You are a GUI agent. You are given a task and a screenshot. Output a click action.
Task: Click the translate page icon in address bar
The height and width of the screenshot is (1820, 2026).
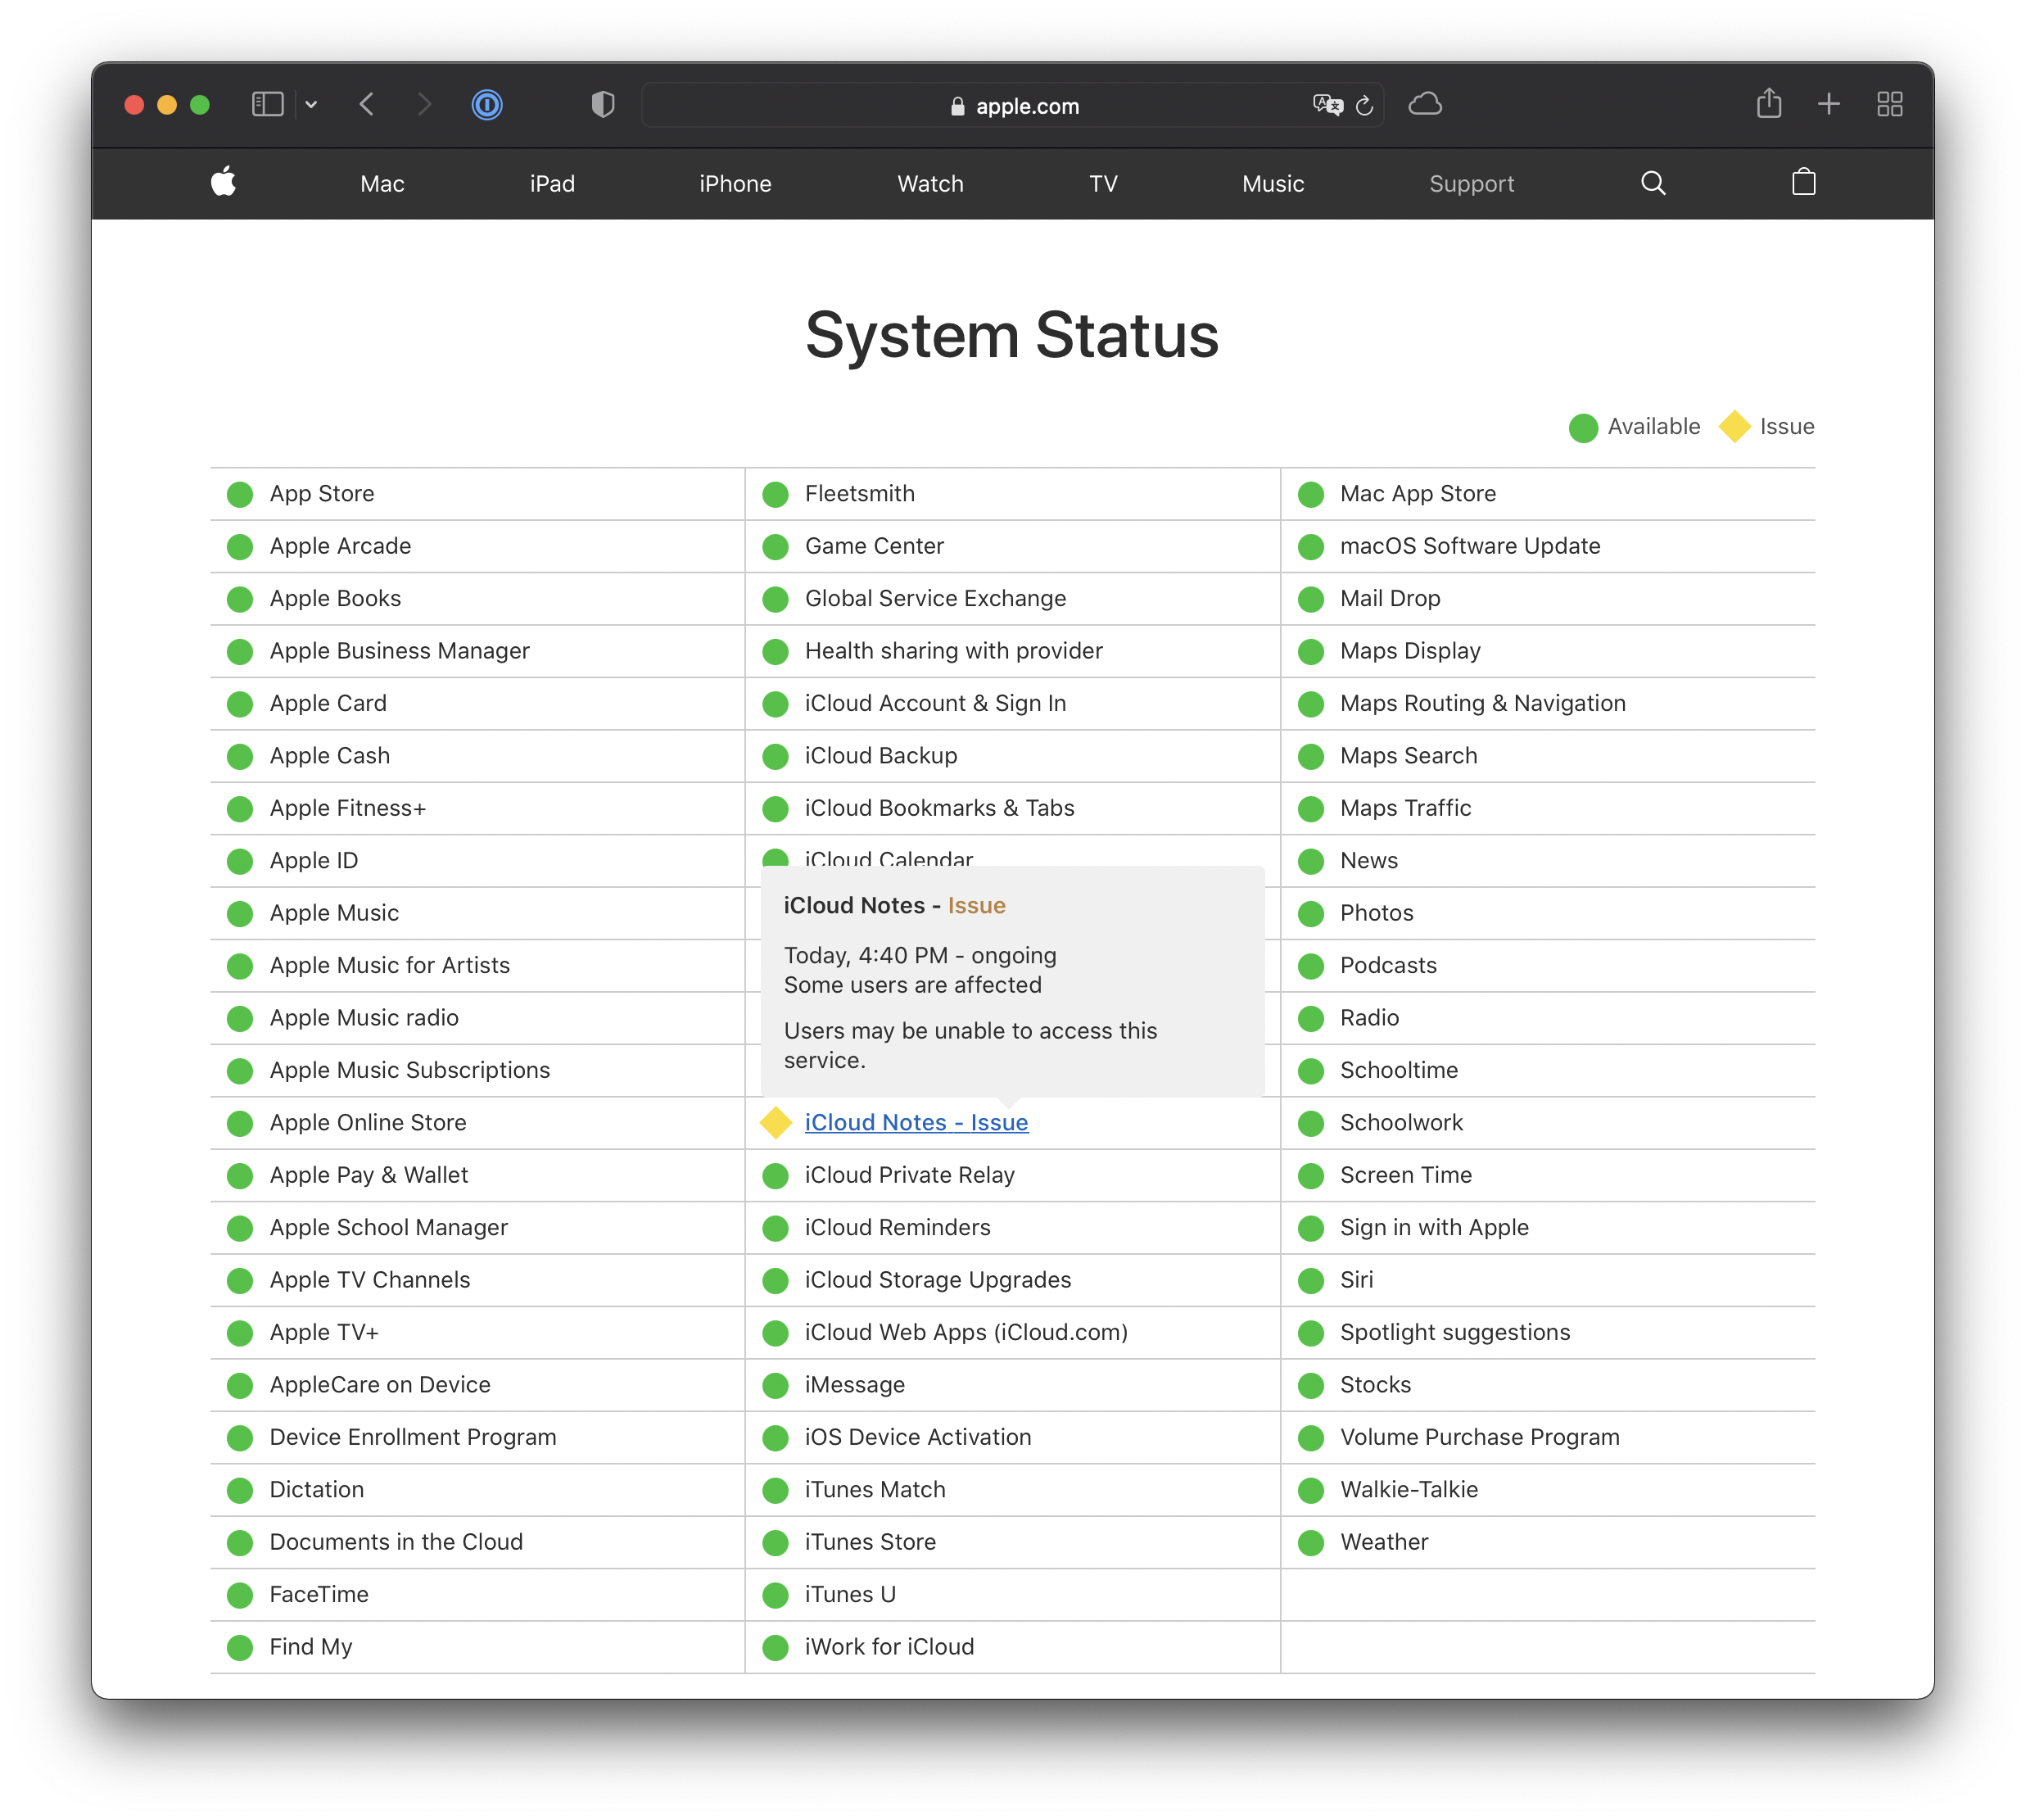point(1327,105)
